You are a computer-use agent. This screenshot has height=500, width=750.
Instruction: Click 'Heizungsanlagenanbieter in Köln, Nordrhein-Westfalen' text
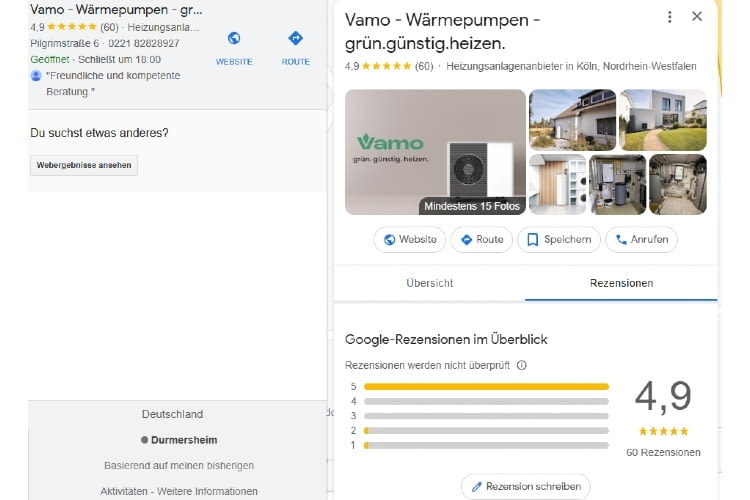pyautogui.click(x=571, y=66)
